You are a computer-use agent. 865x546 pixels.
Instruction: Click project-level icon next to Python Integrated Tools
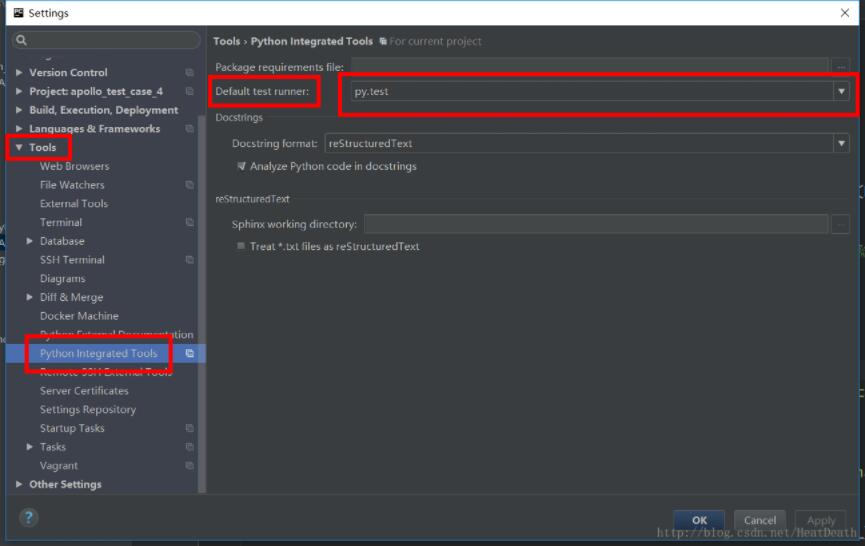[x=189, y=353]
